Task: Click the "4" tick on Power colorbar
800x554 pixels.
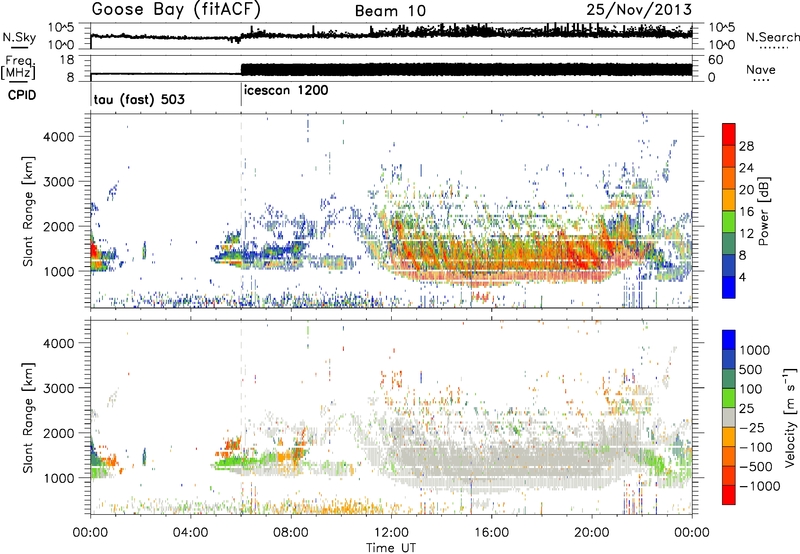Action: [x=743, y=277]
